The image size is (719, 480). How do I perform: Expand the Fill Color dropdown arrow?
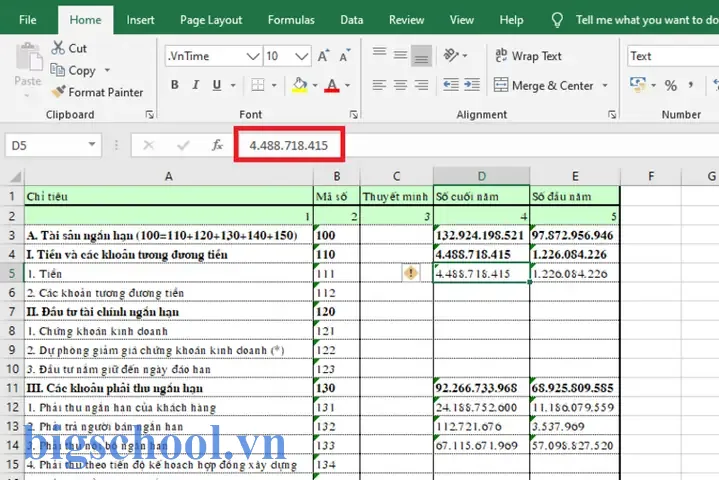315,85
